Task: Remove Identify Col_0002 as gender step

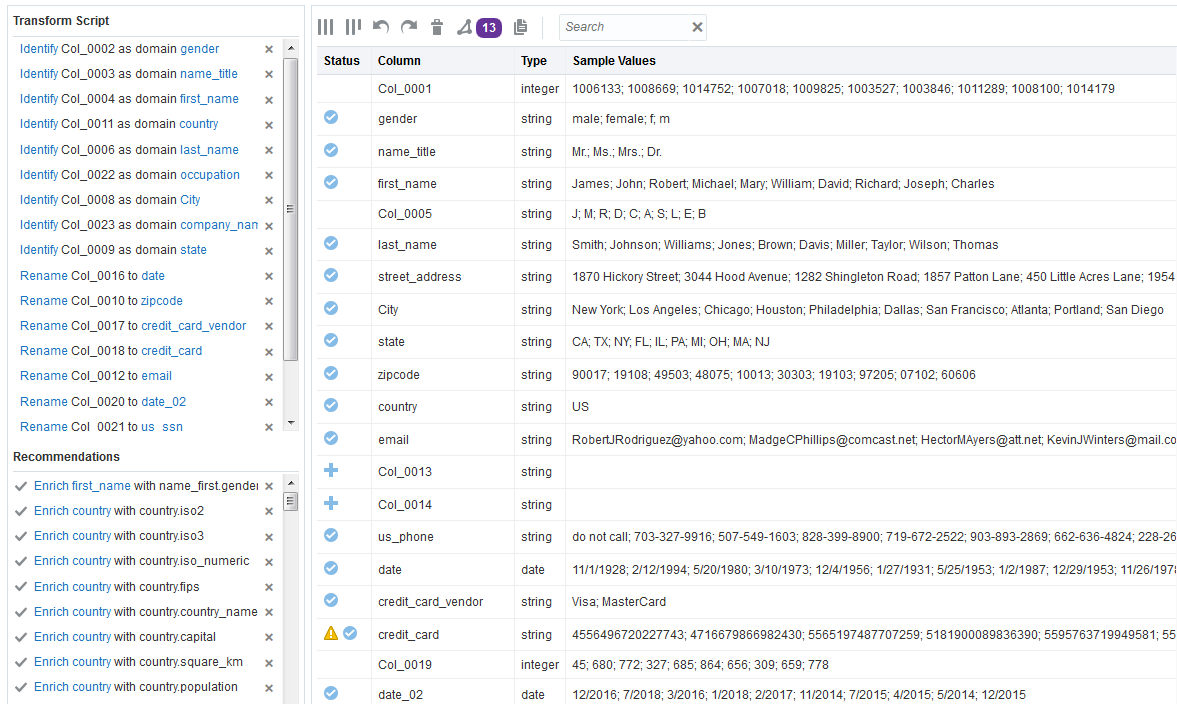Action: (x=269, y=50)
